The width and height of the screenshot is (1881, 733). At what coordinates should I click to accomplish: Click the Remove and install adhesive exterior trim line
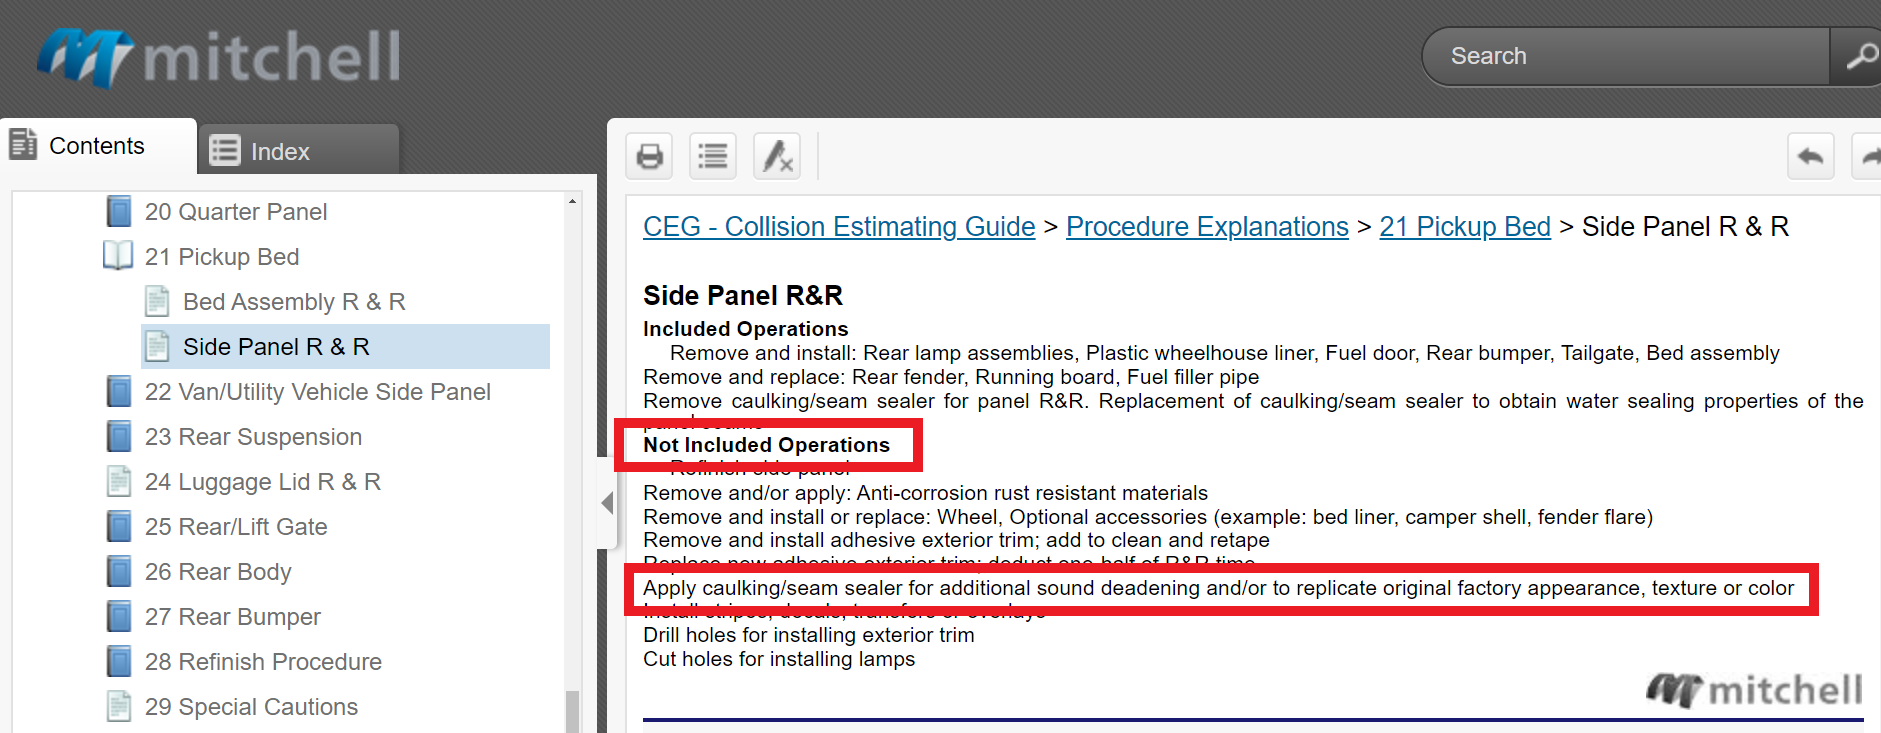[x=956, y=540]
